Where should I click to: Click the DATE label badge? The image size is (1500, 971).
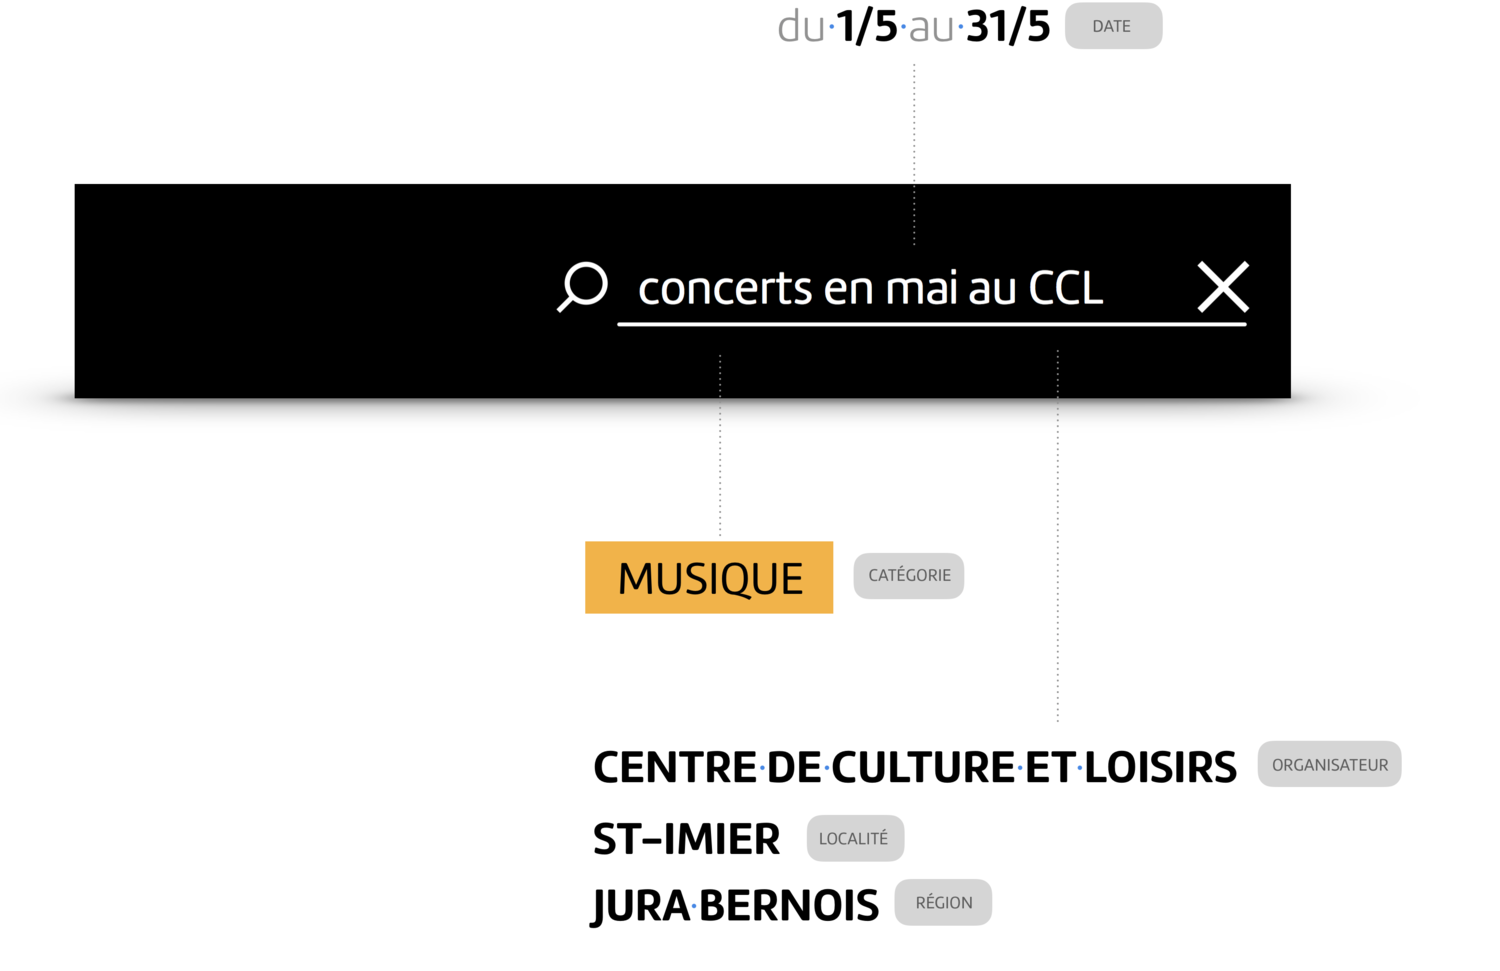coord(1113,26)
